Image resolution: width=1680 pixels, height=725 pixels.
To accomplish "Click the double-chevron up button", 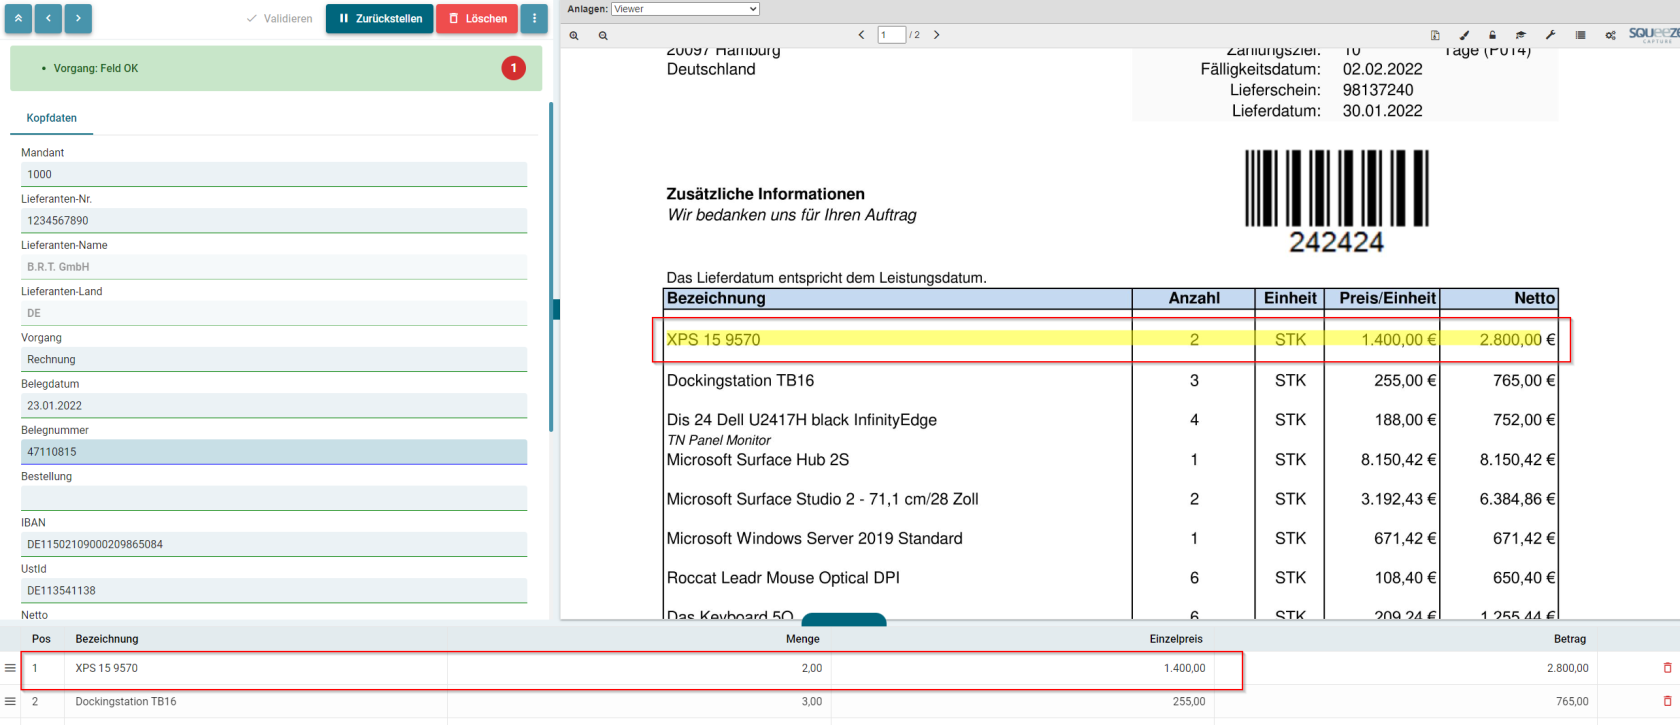I will tap(18, 18).
